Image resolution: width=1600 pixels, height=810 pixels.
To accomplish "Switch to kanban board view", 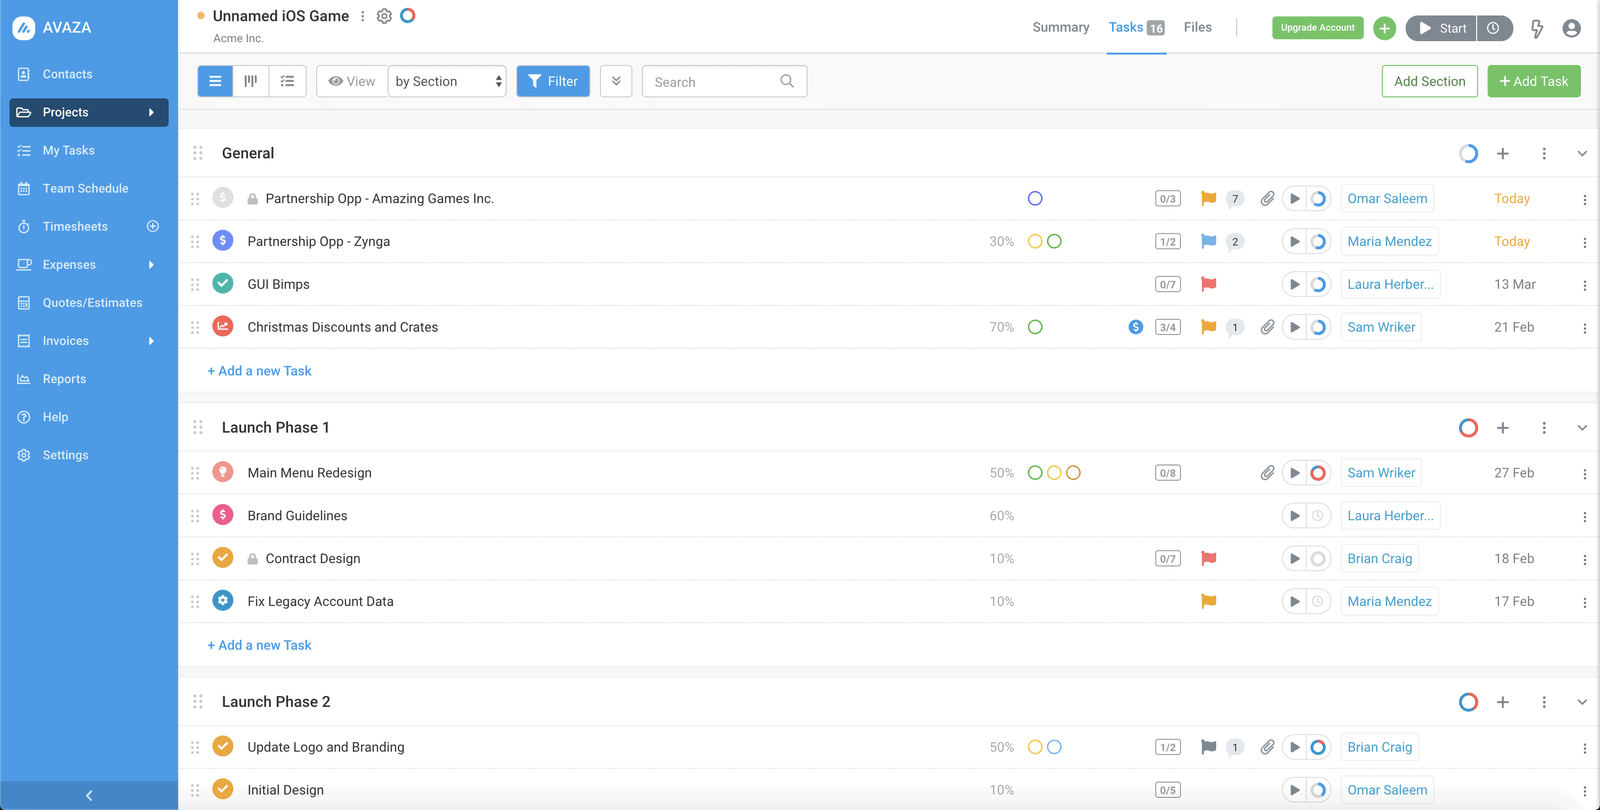I will [251, 81].
